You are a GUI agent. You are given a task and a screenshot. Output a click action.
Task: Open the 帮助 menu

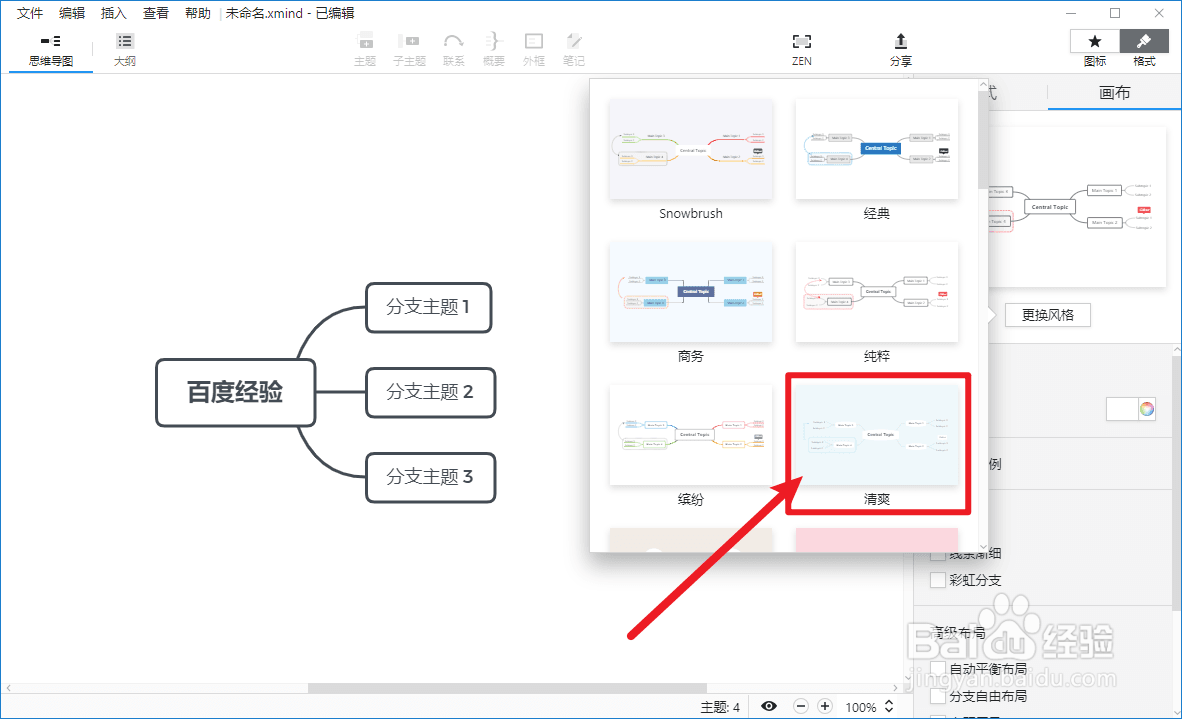pyautogui.click(x=198, y=13)
